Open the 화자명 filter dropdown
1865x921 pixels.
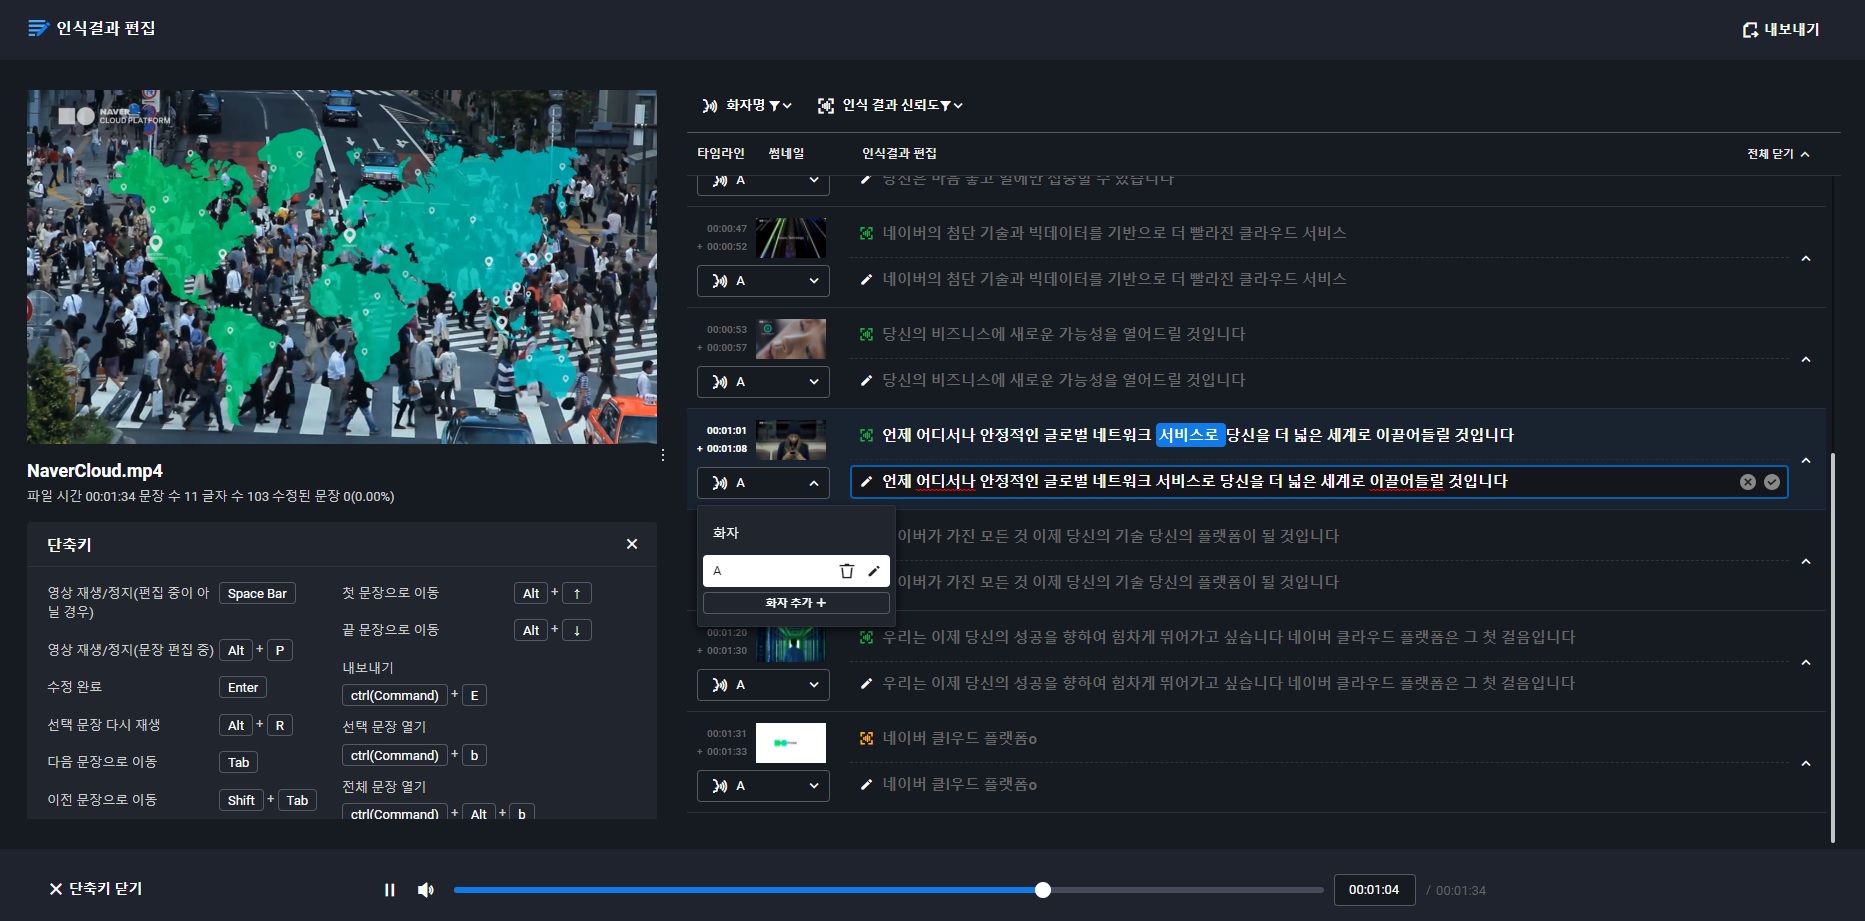point(746,105)
